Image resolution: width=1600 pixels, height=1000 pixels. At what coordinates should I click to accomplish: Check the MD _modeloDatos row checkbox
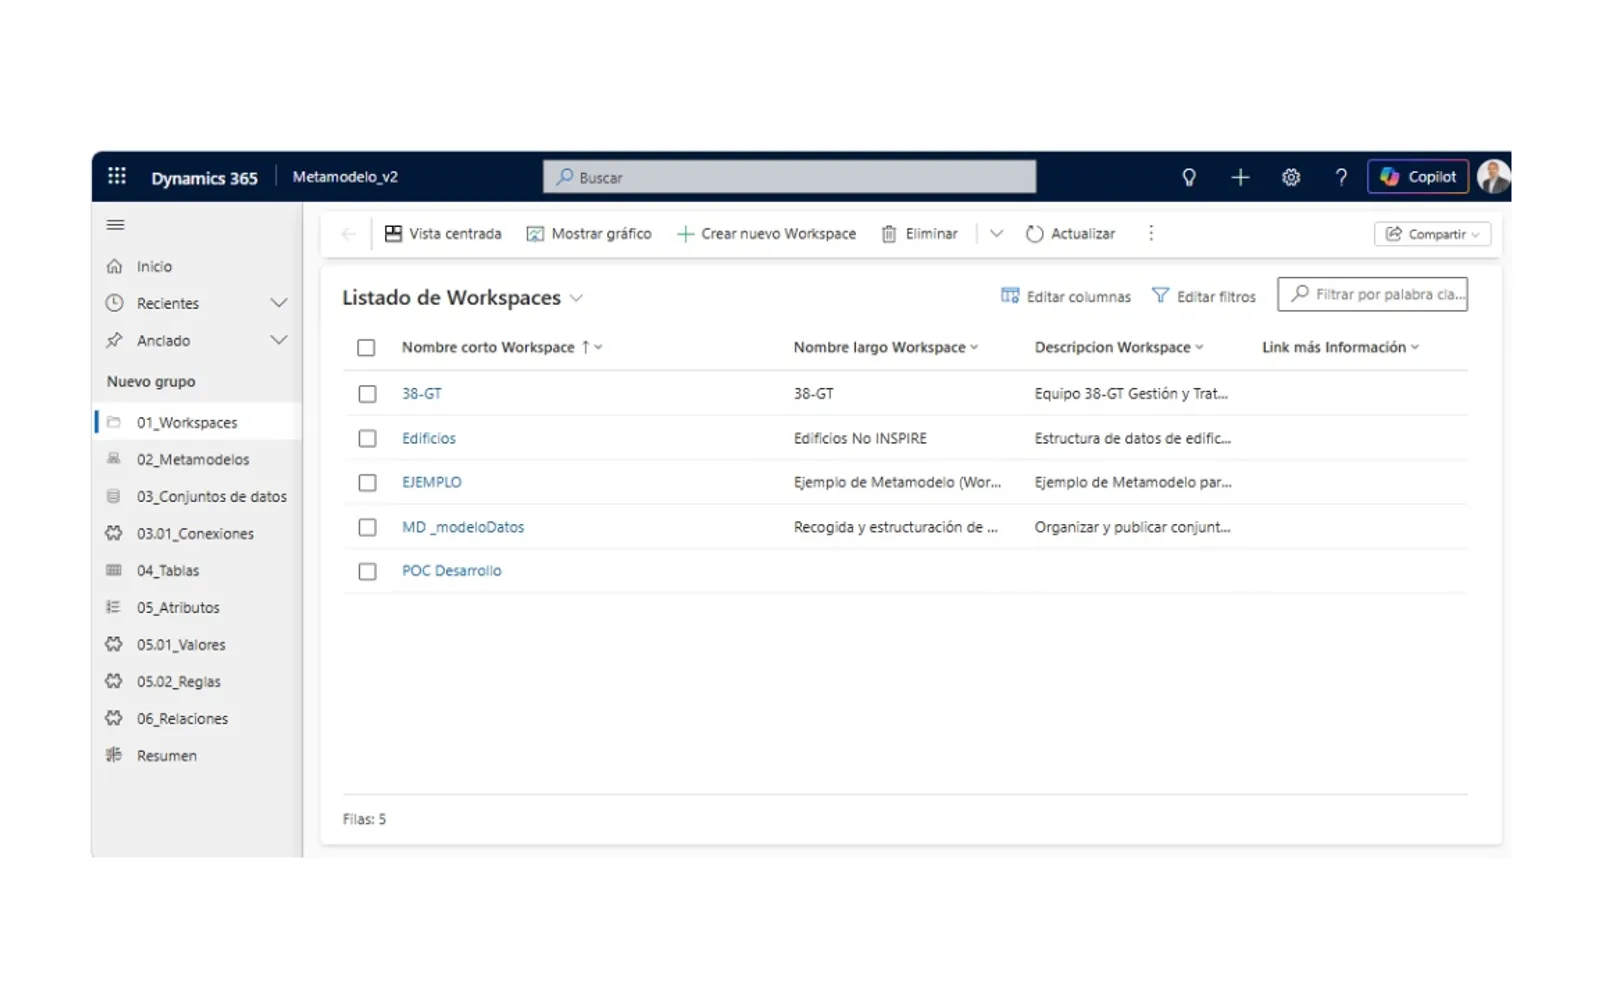[x=367, y=527]
